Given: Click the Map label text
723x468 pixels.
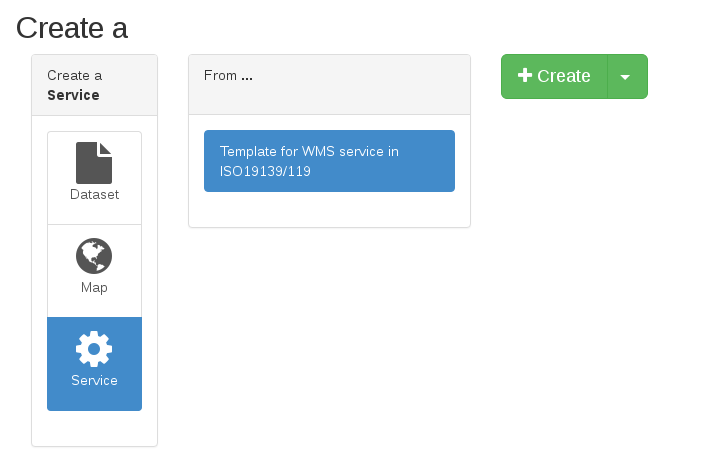Looking at the screenshot, I should point(94,288).
